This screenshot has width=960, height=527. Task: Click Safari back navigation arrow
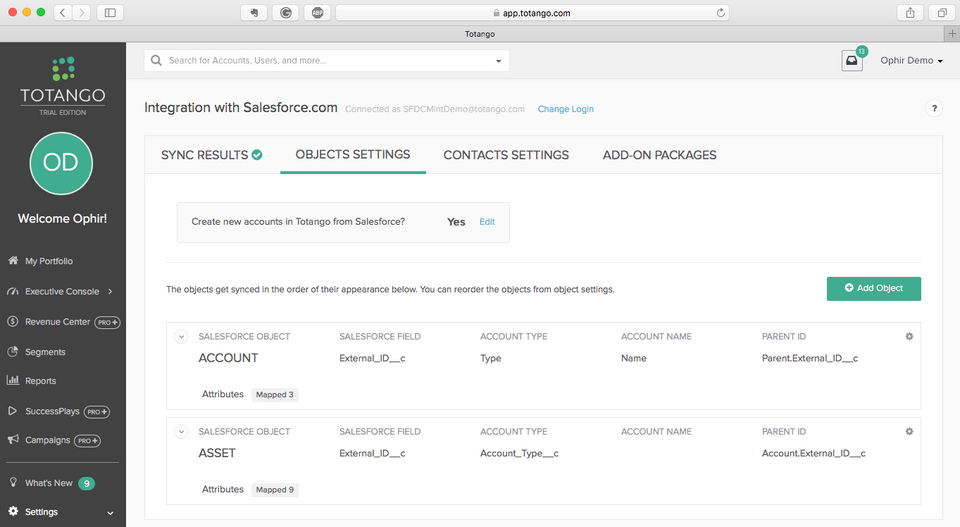pyautogui.click(x=62, y=12)
